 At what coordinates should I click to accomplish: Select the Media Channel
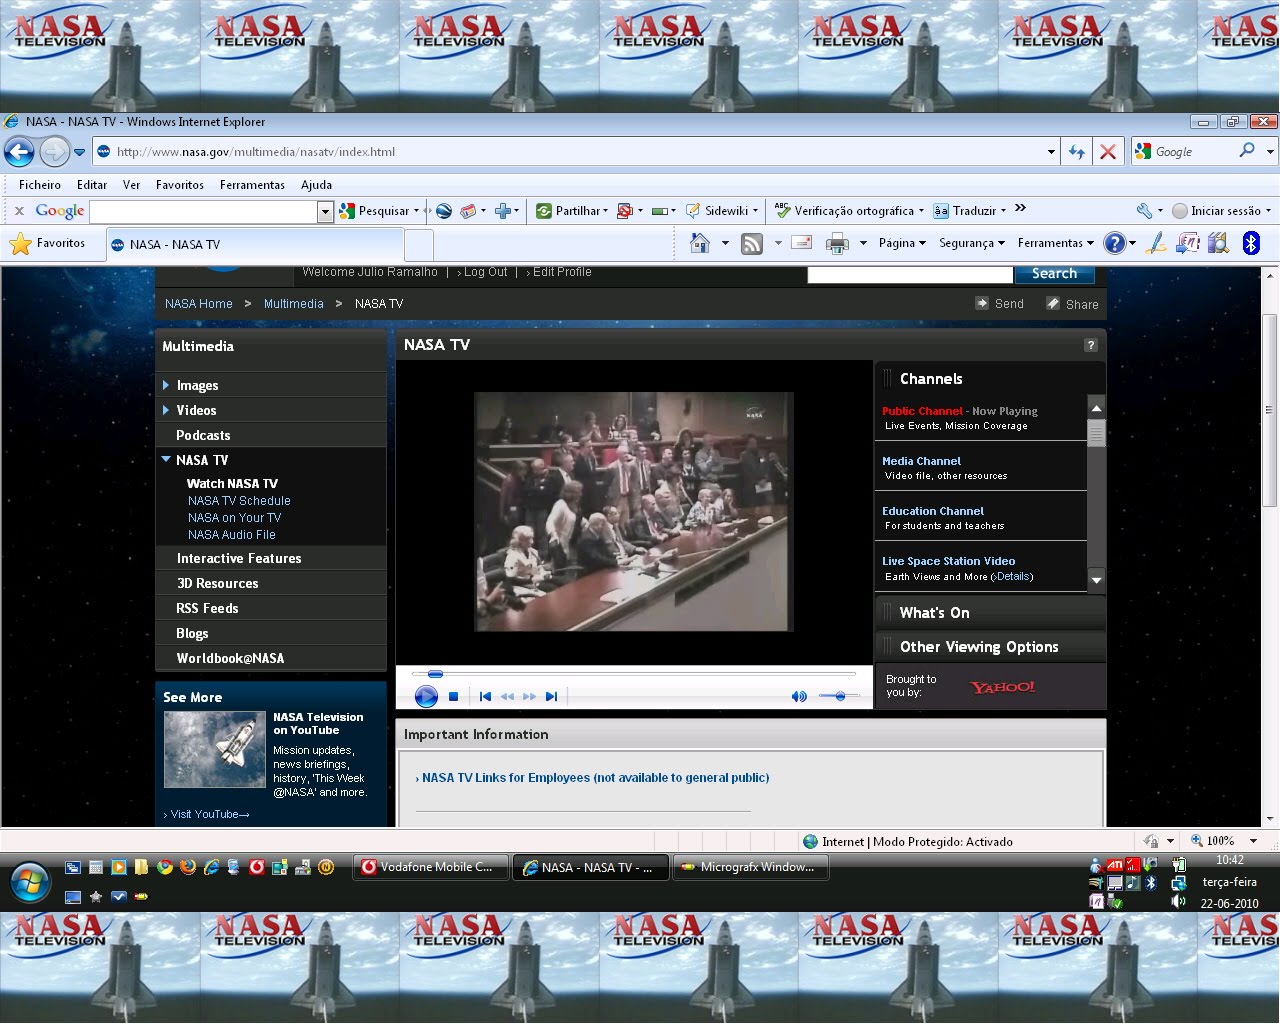921,461
